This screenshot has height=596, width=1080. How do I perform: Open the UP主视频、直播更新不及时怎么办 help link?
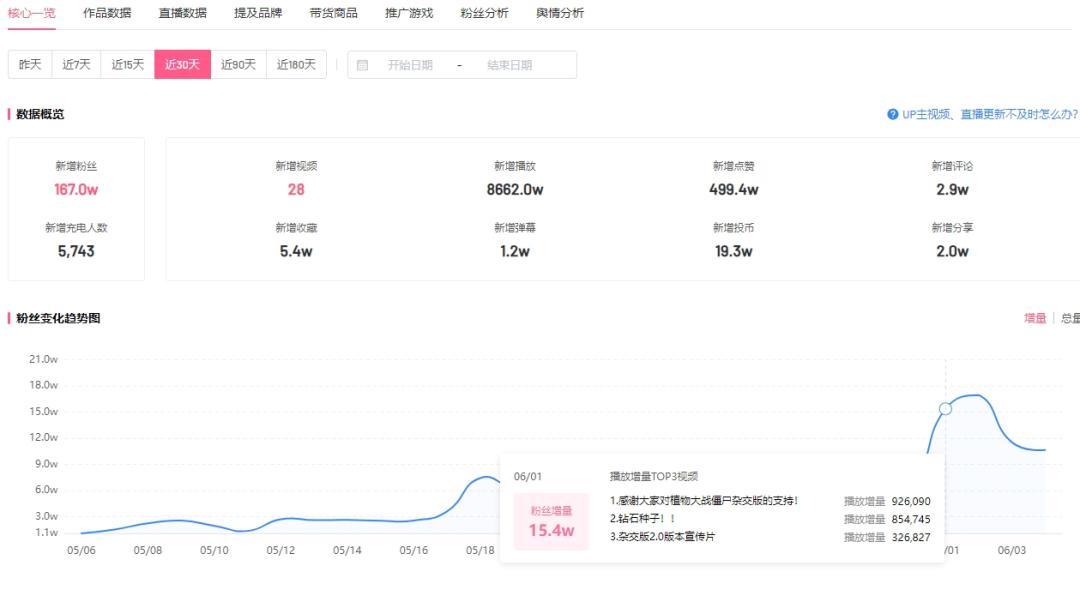(x=990, y=115)
